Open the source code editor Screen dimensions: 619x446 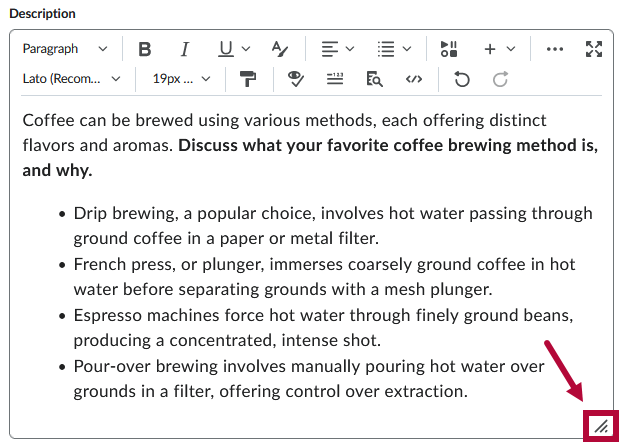click(414, 79)
